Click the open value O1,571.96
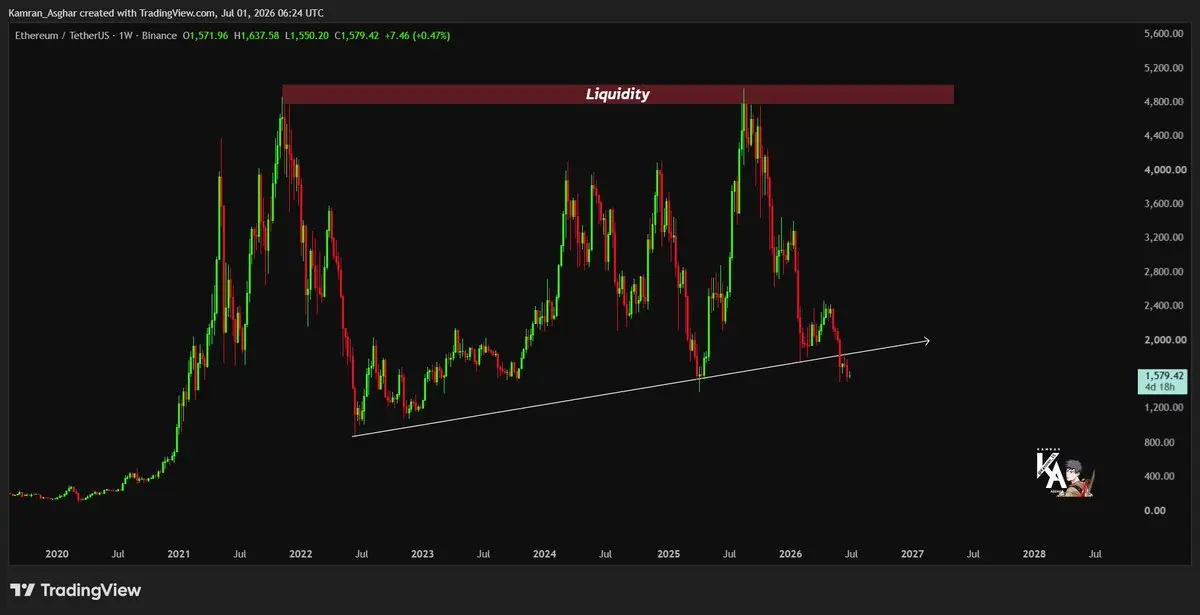Screen dimensions: 1200x615 click(x=204, y=35)
